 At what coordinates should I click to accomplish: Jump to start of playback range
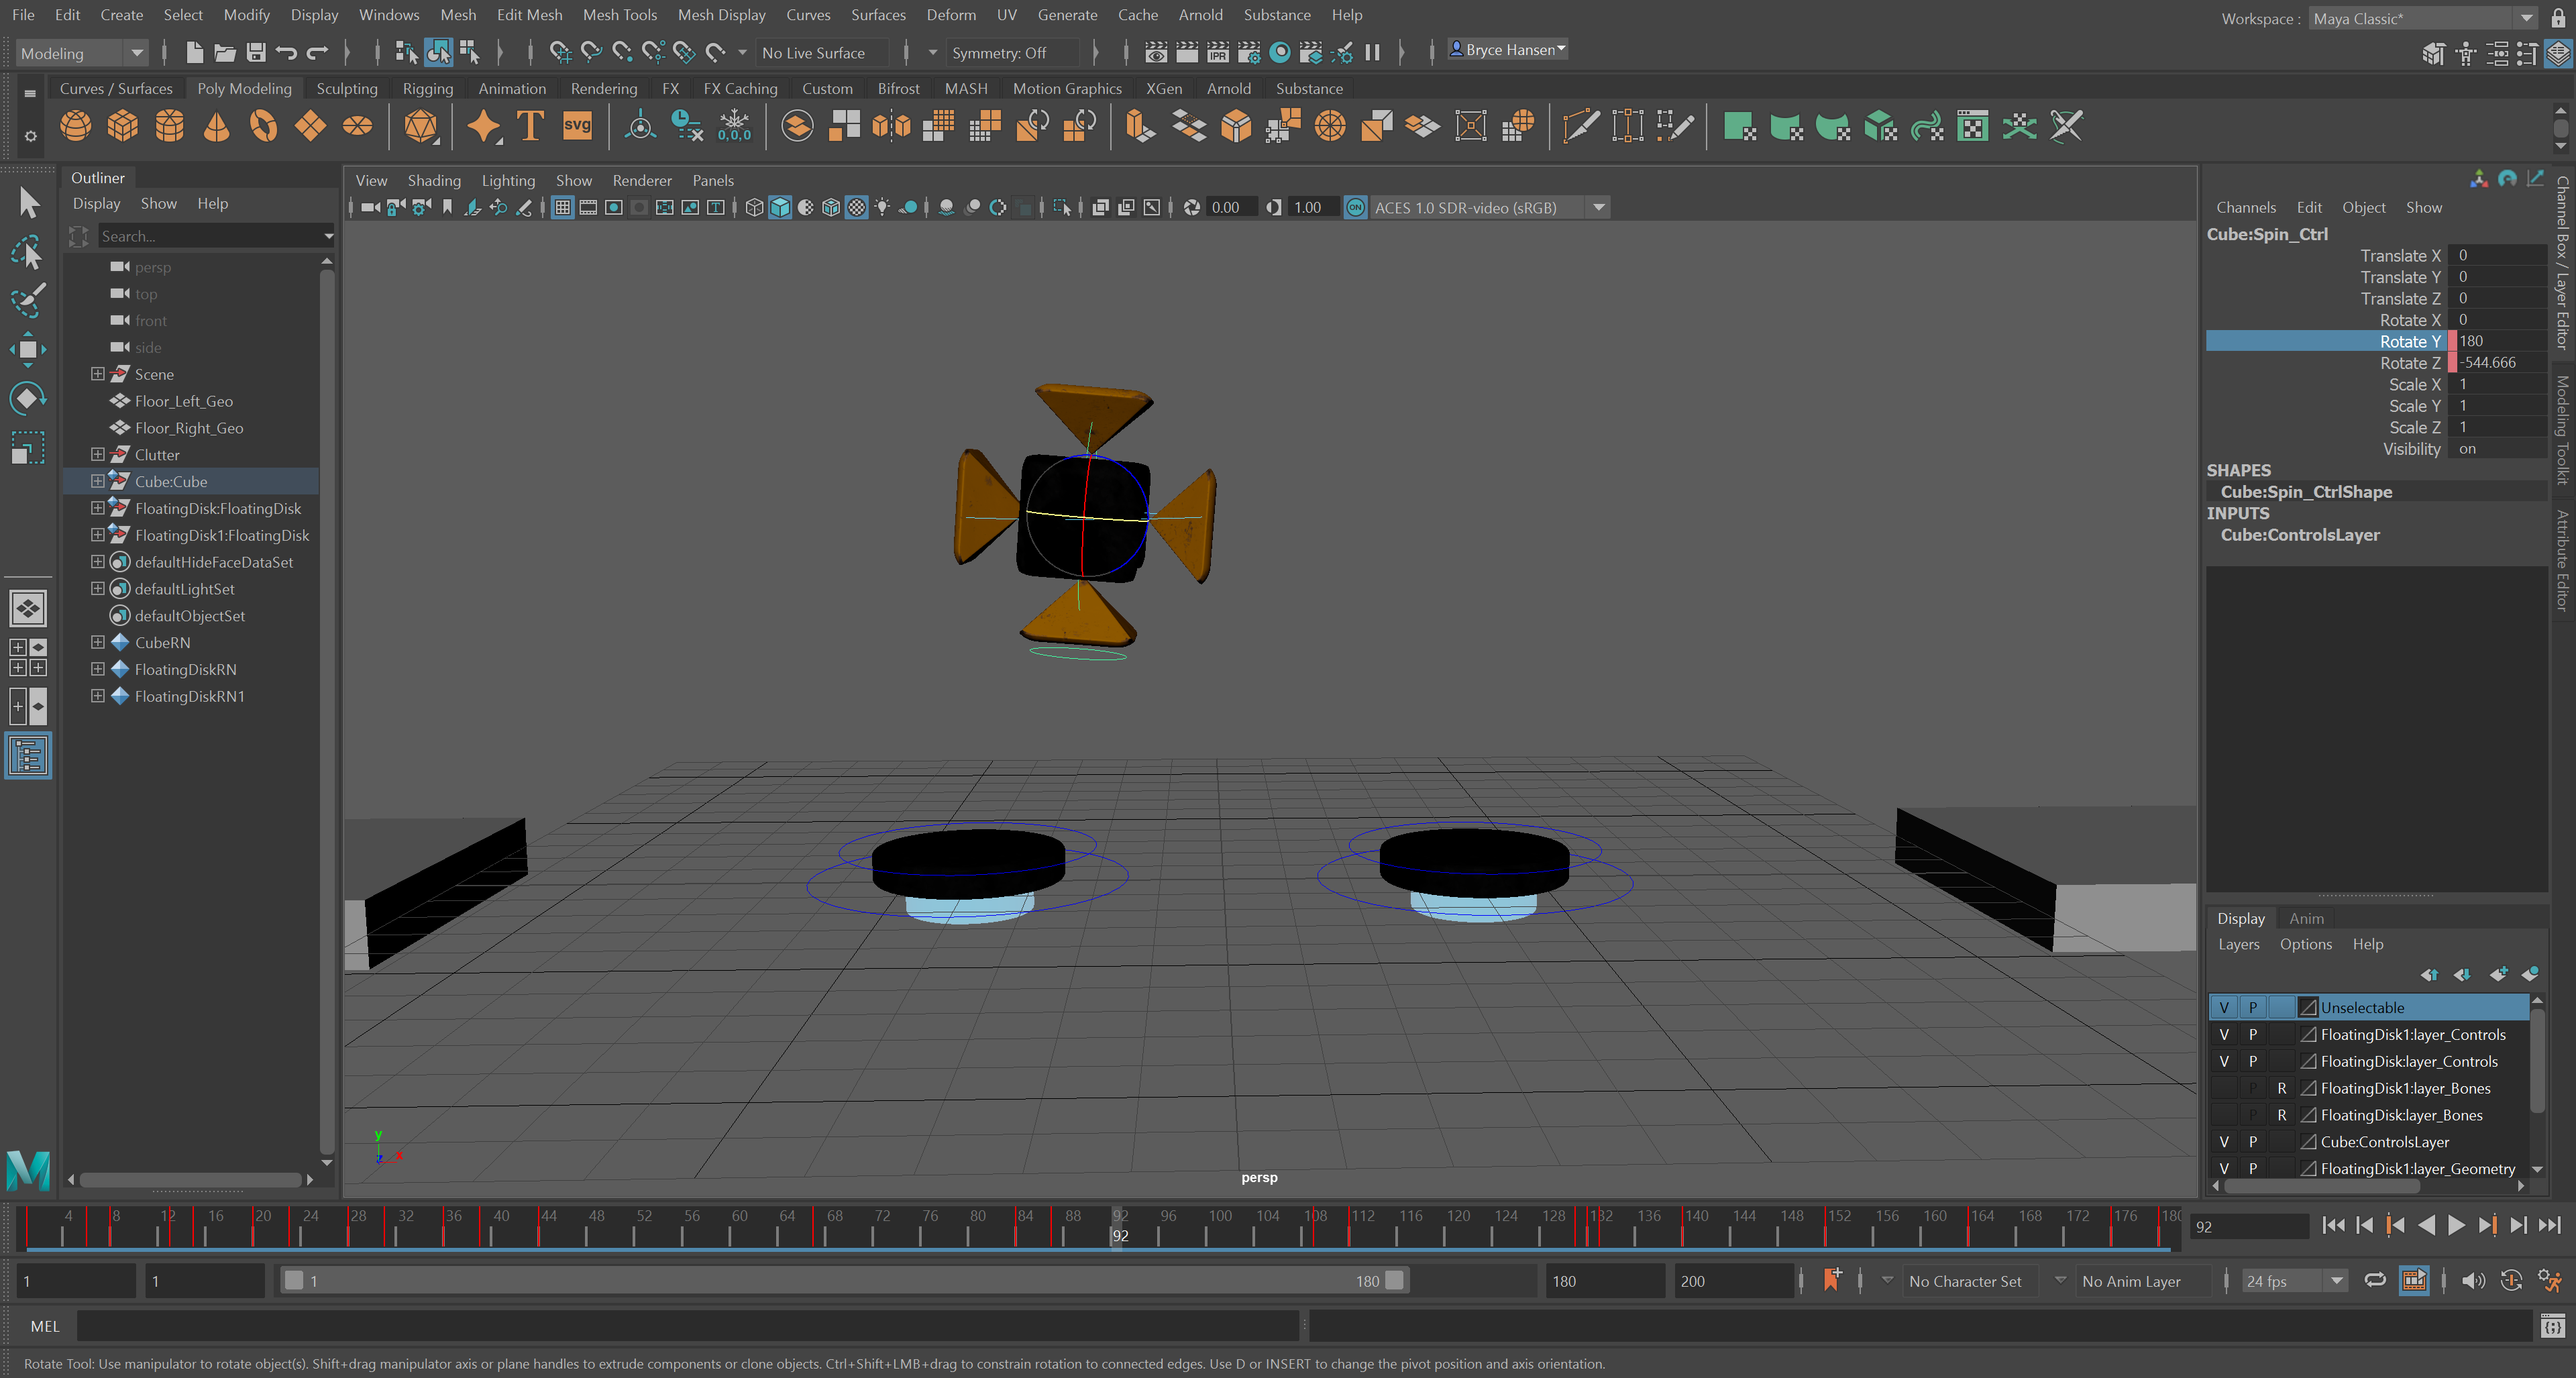pyautogui.click(x=2333, y=1226)
